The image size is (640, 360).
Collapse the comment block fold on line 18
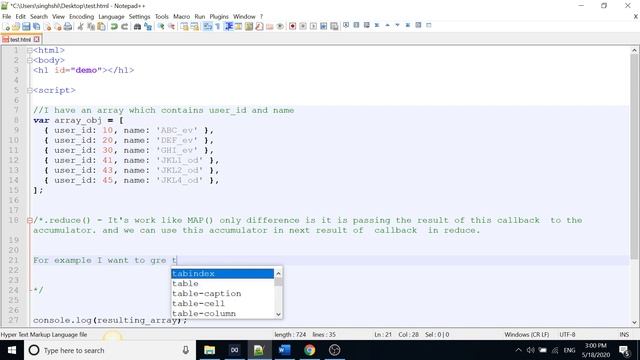[x=29, y=220]
